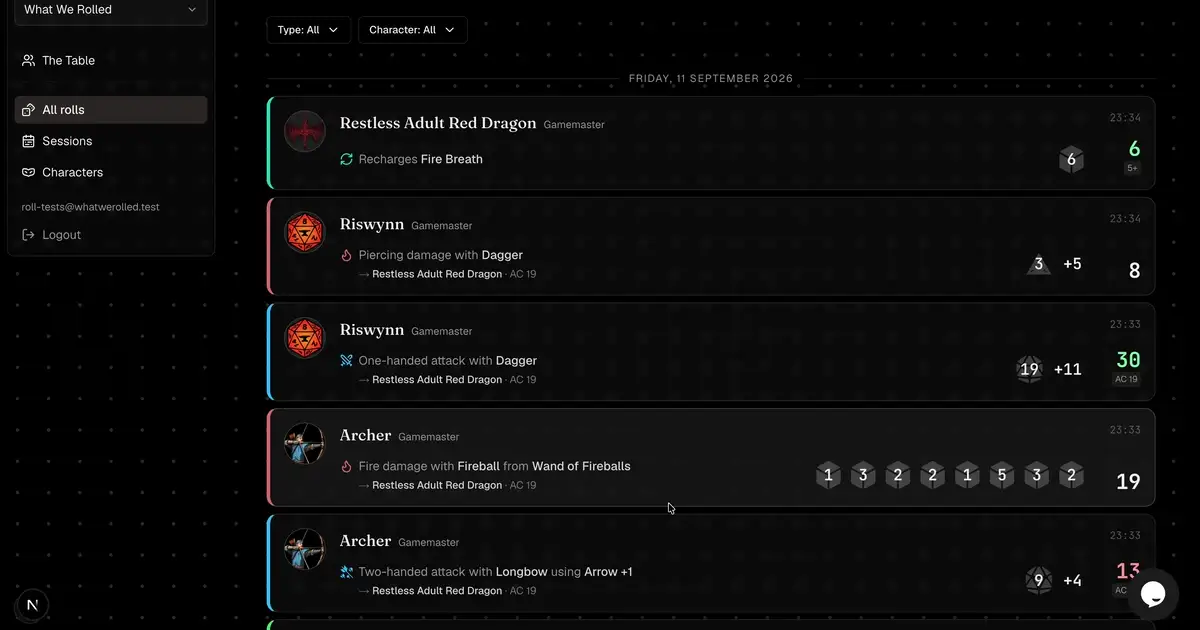Select All rolls in the sidebar

111,110
